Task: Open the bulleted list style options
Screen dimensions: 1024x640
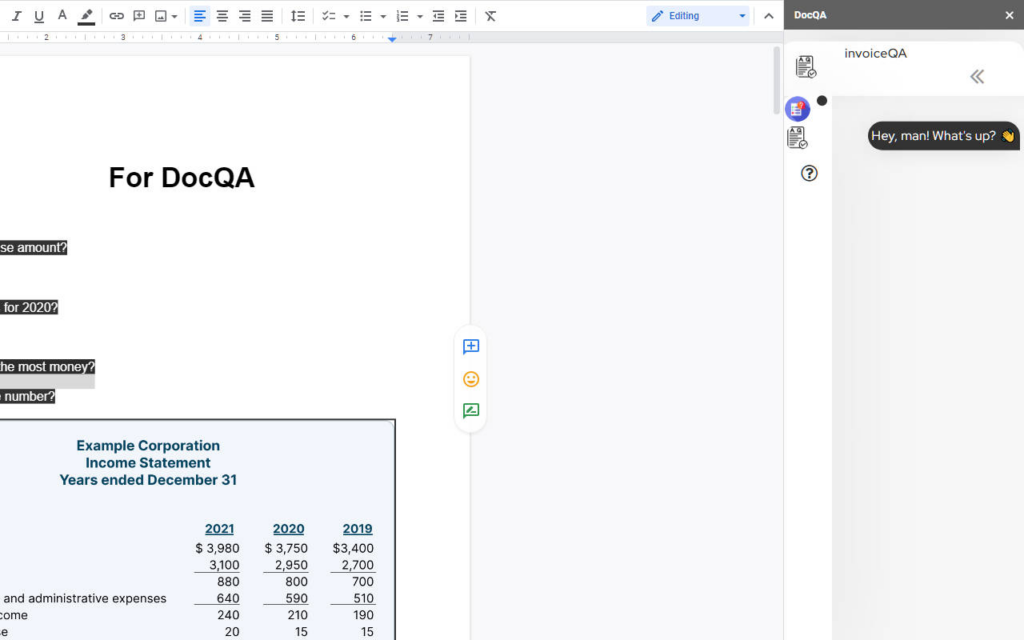Action: click(x=383, y=15)
